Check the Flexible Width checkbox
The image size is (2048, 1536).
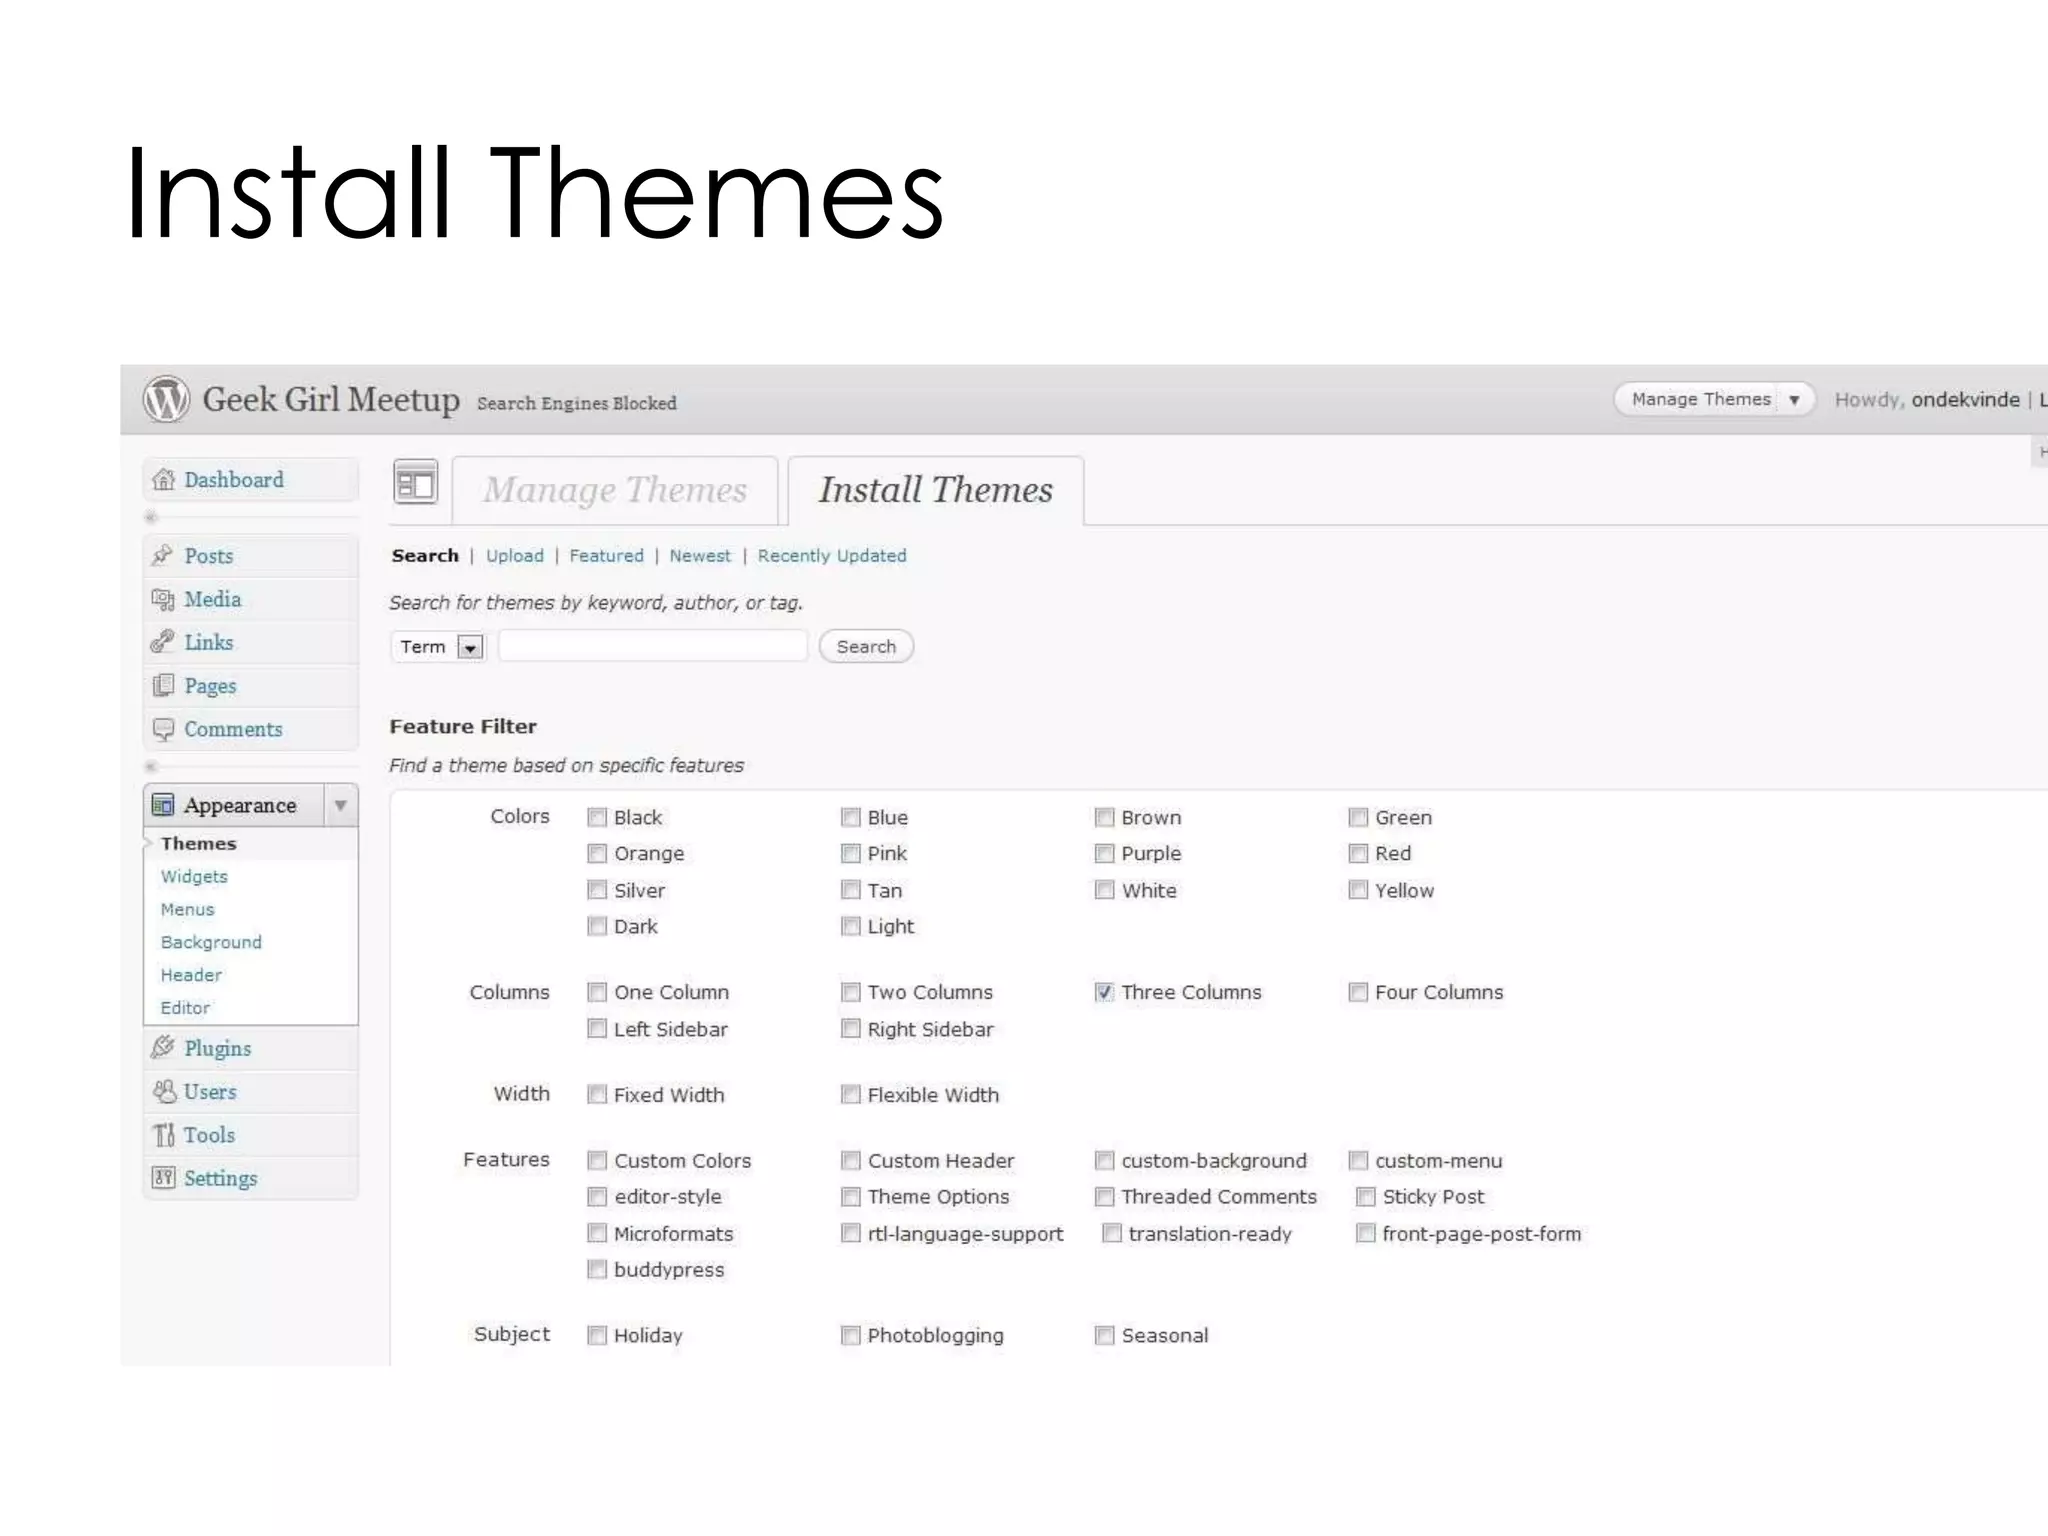tap(851, 1094)
